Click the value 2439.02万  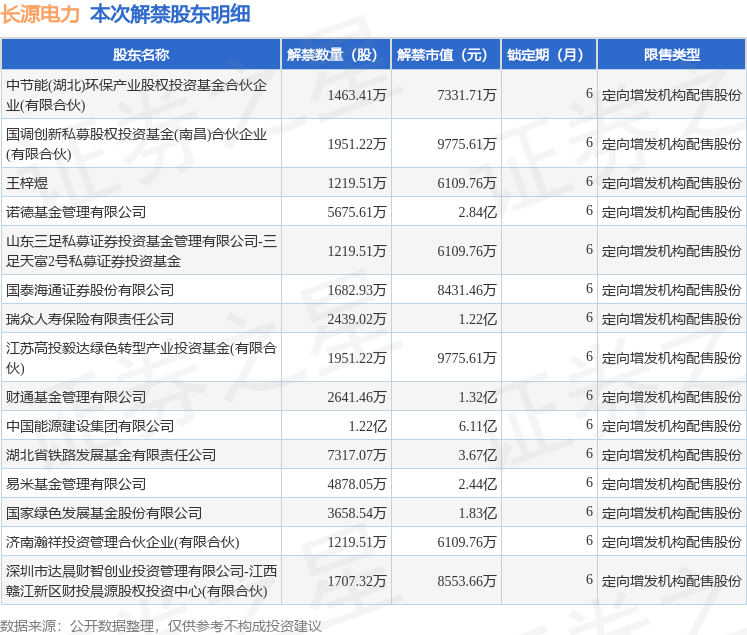[x=357, y=319]
